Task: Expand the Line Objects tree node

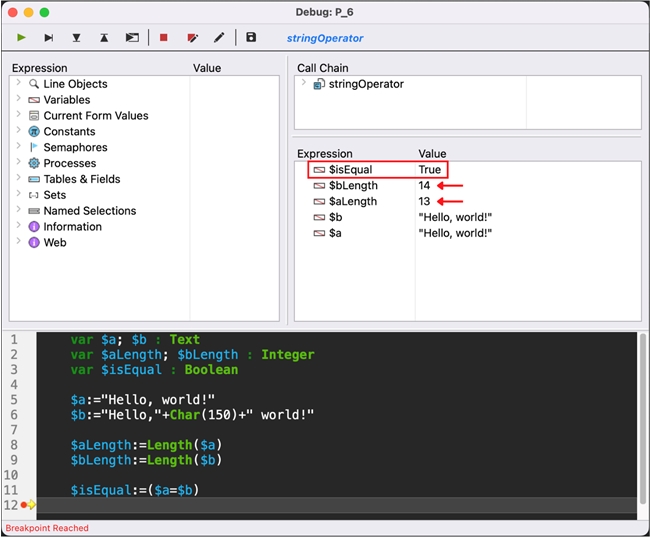Action: (x=19, y=84)
